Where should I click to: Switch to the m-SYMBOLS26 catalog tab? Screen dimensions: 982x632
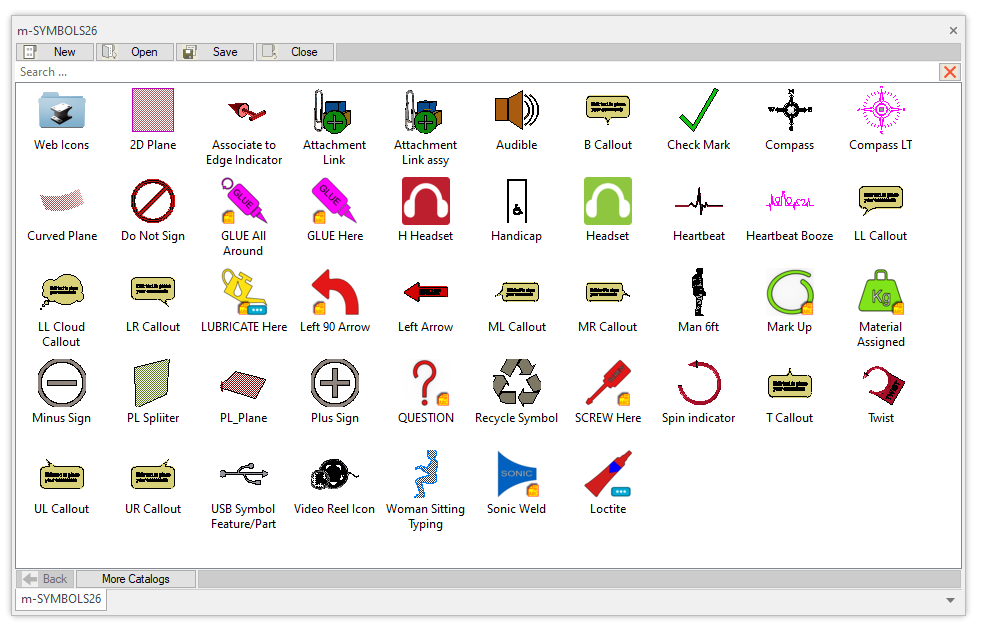click(62, 599)
